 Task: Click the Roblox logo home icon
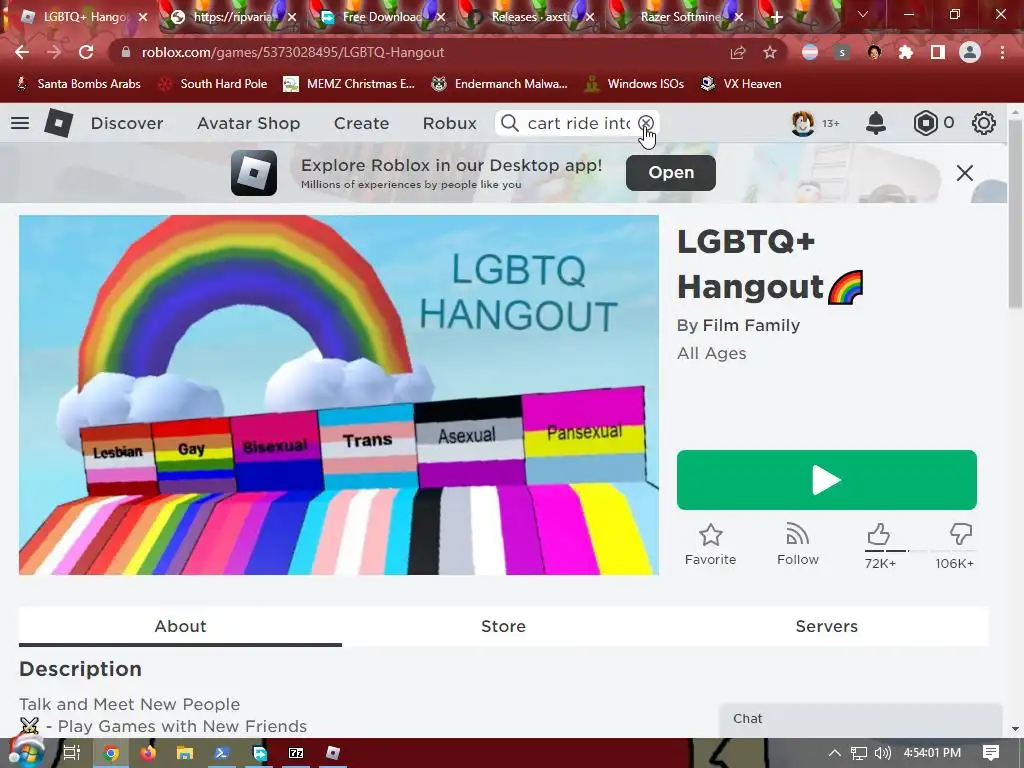click(x=58, y=123)
